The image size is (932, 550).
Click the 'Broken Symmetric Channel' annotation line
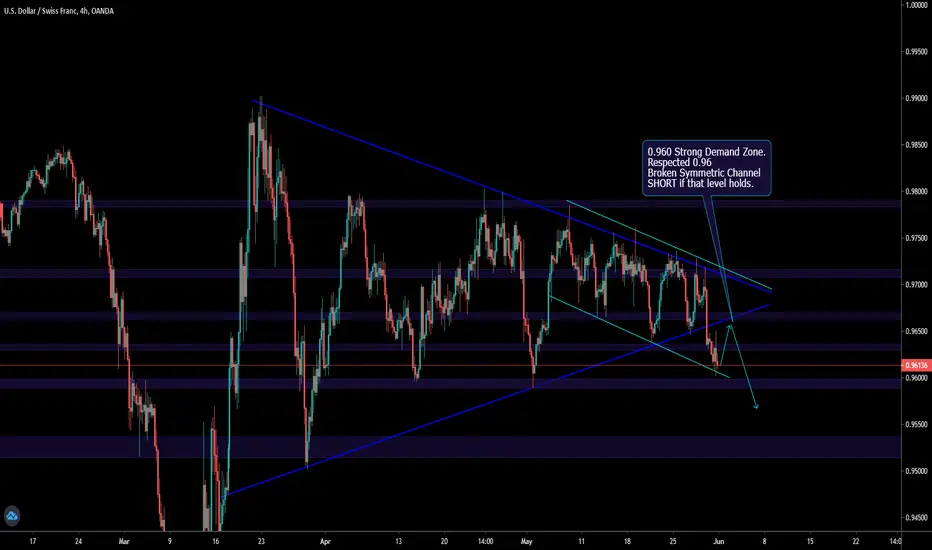704,173
